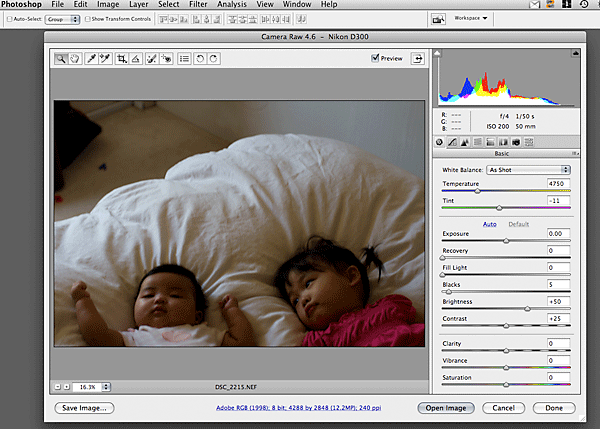Open the Analysis menu
The image size is (600, 429).
tap(232, 4)
